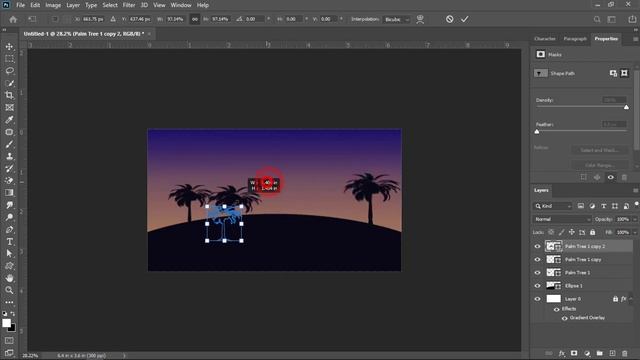This screenshot has height=360, width=640.
Task: Click the Feather slider handle
Action: click(537, 131)
